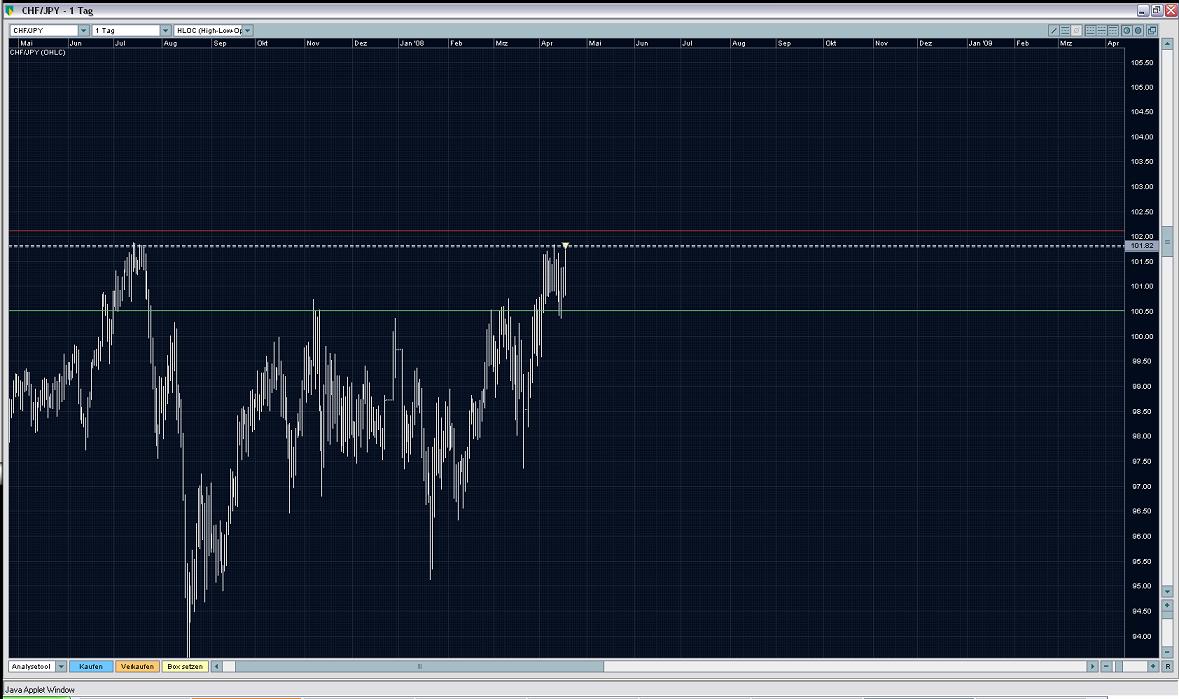Click the Java Applet Window status text

(x=40, y=689)
